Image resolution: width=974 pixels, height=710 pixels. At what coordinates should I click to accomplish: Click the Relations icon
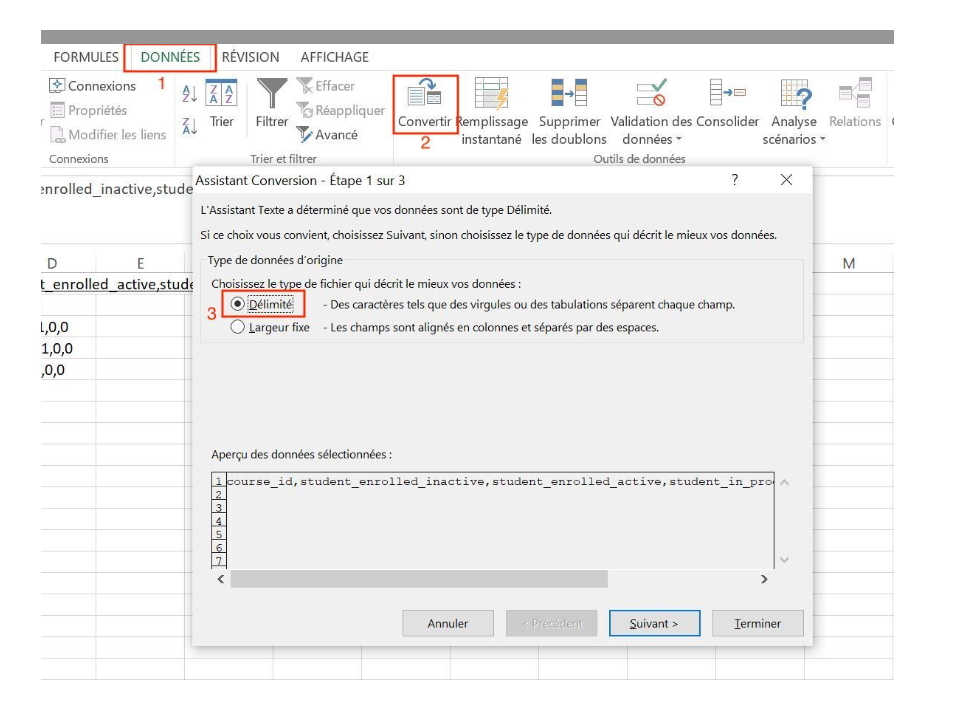855,93
